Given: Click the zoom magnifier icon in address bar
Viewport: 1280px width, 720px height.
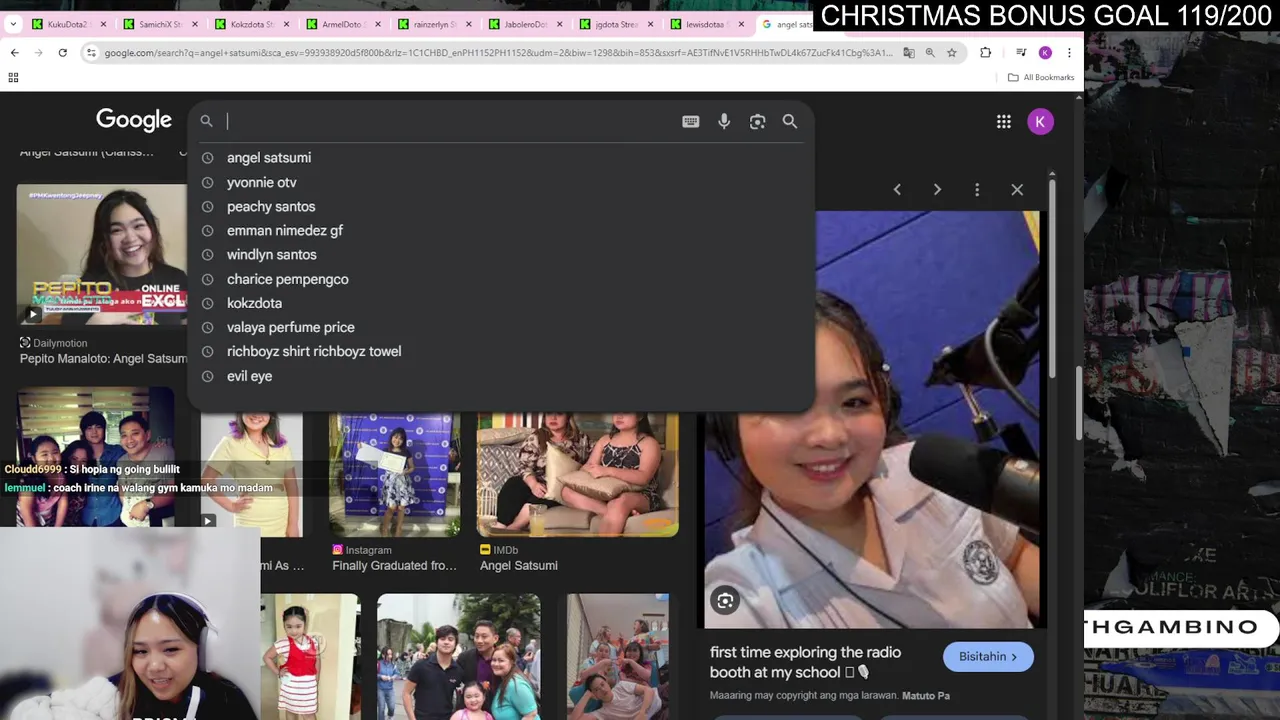Looking at the screenshot, I should pyautogui.click(x=930, y=52).
